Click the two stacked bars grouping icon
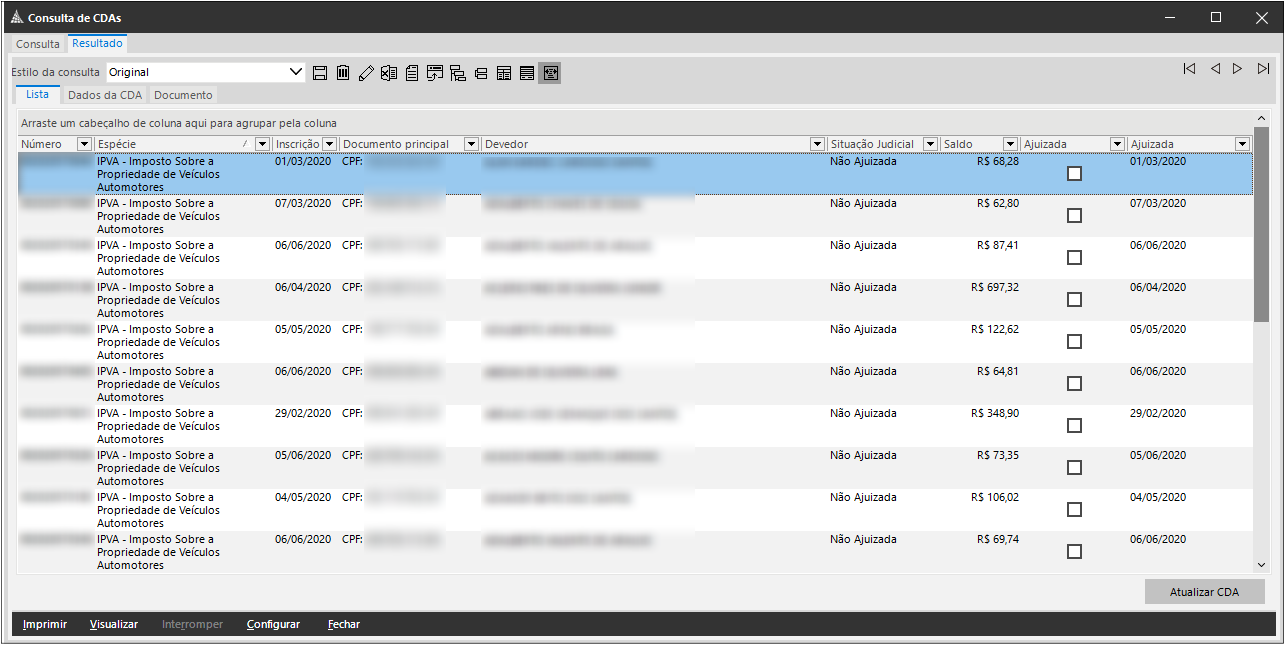This screenshot has width=1285, height=645. 481,73
